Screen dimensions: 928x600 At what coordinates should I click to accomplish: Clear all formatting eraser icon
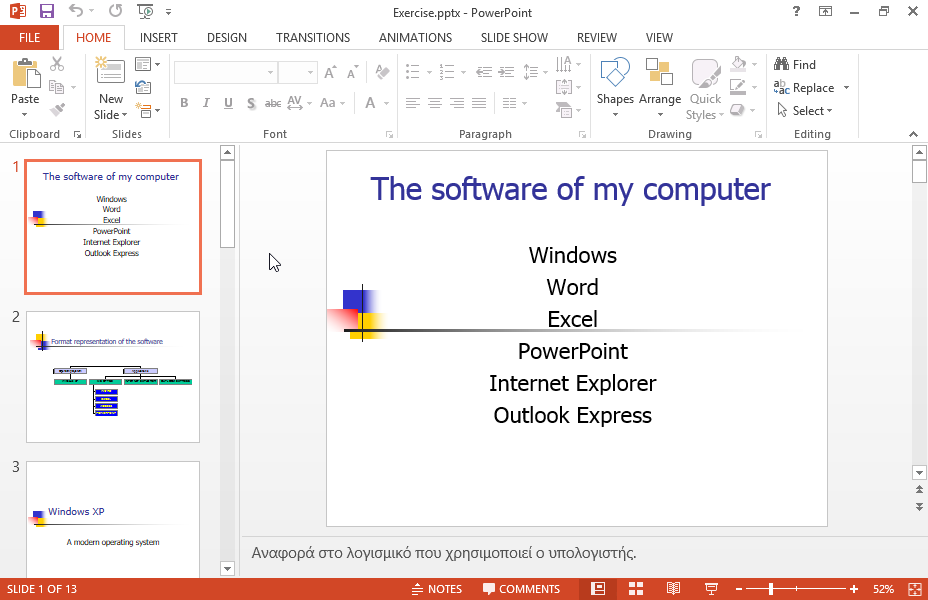382,72
